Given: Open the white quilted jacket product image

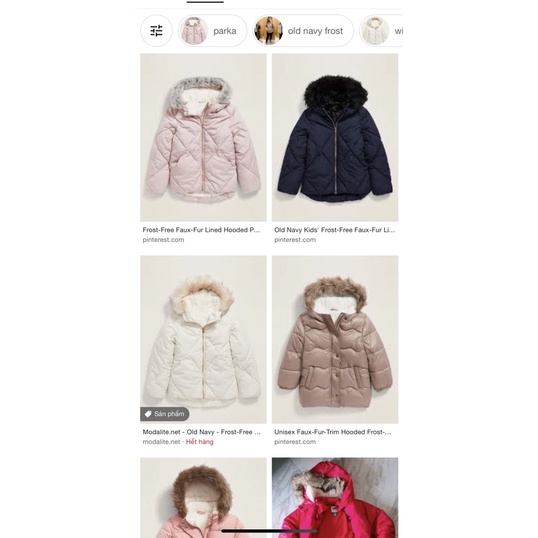Looking at the screenshot, I should tap(203, 339).
